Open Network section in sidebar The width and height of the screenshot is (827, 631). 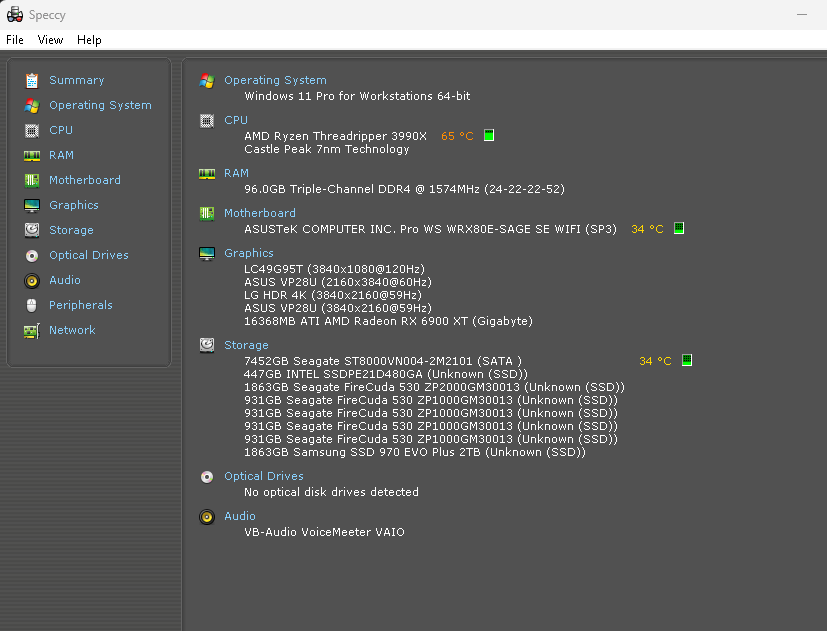pyautogui.click(x=72, y=330)
